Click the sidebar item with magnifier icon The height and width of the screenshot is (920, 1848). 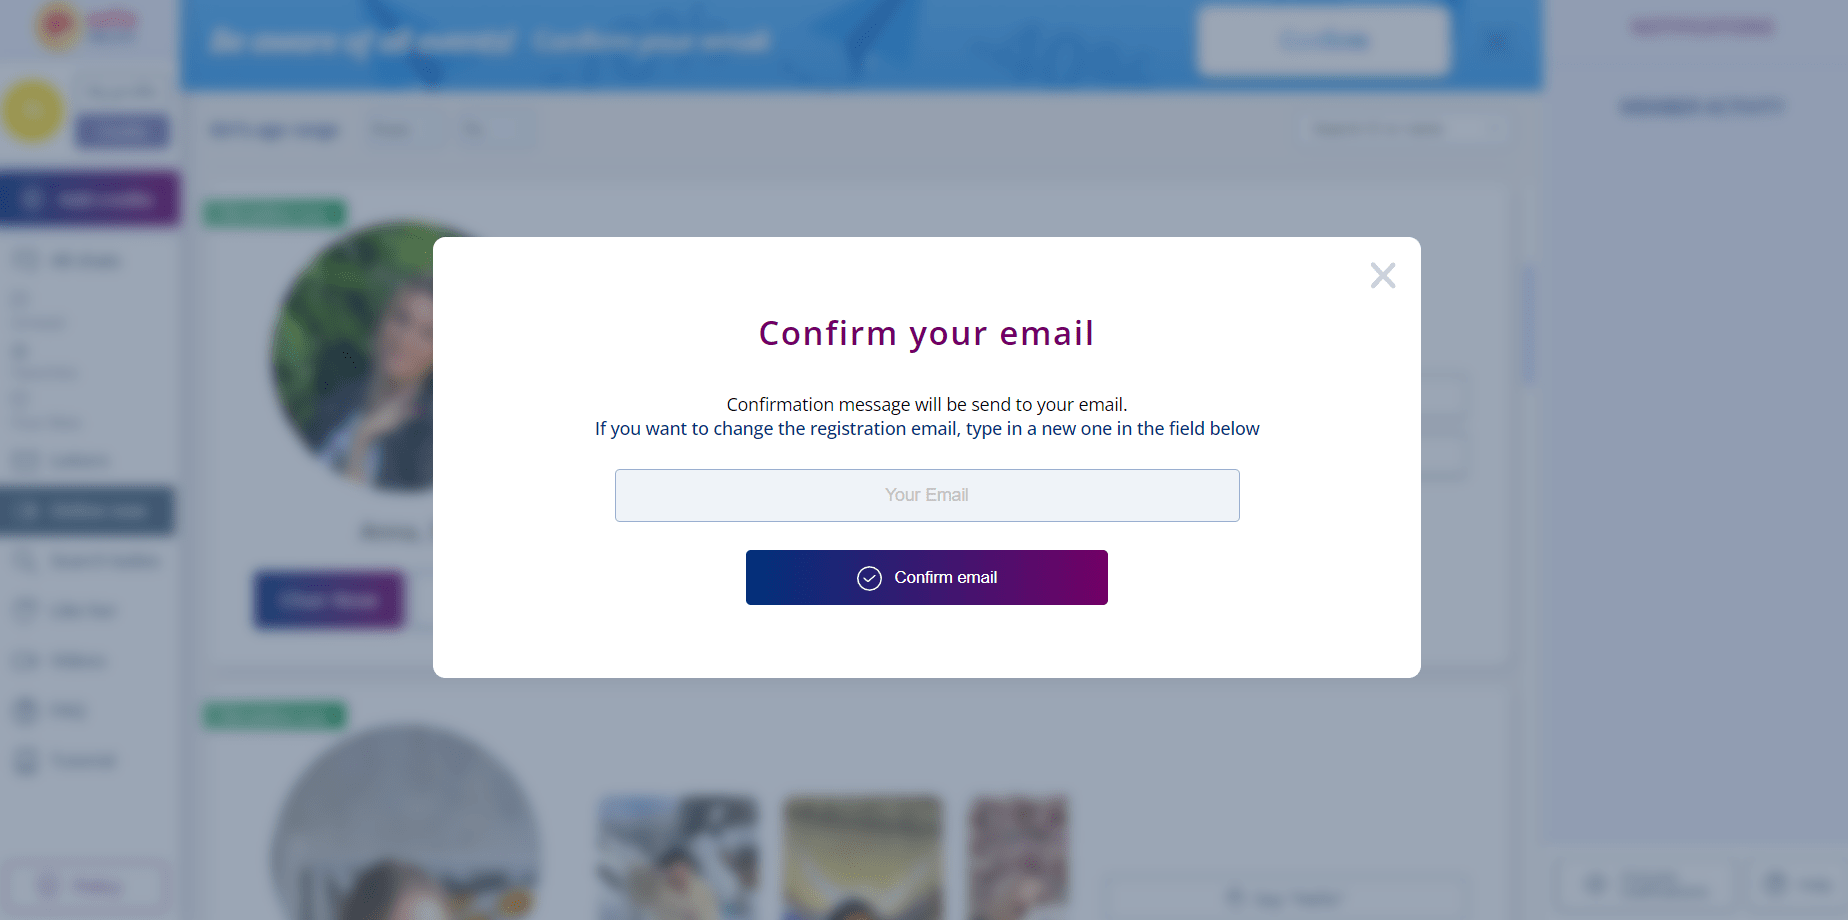click(87, 561)
